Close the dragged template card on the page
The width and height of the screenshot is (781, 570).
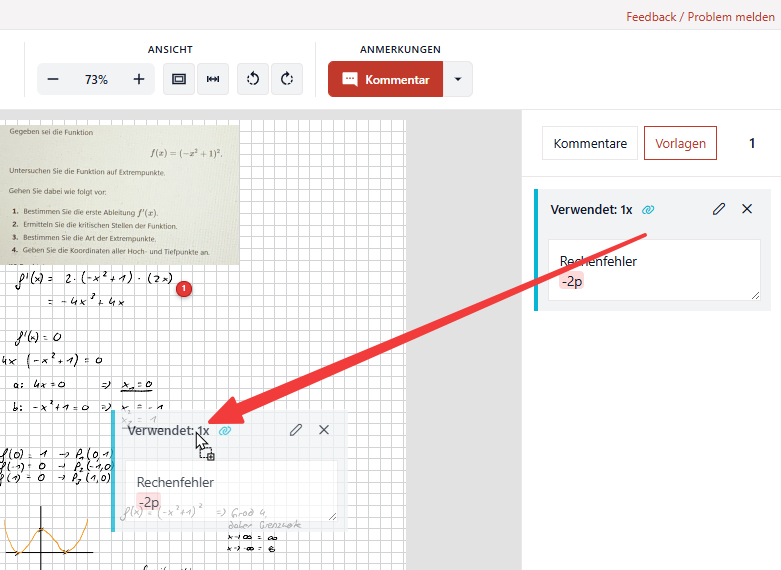[x=324, y=429]
